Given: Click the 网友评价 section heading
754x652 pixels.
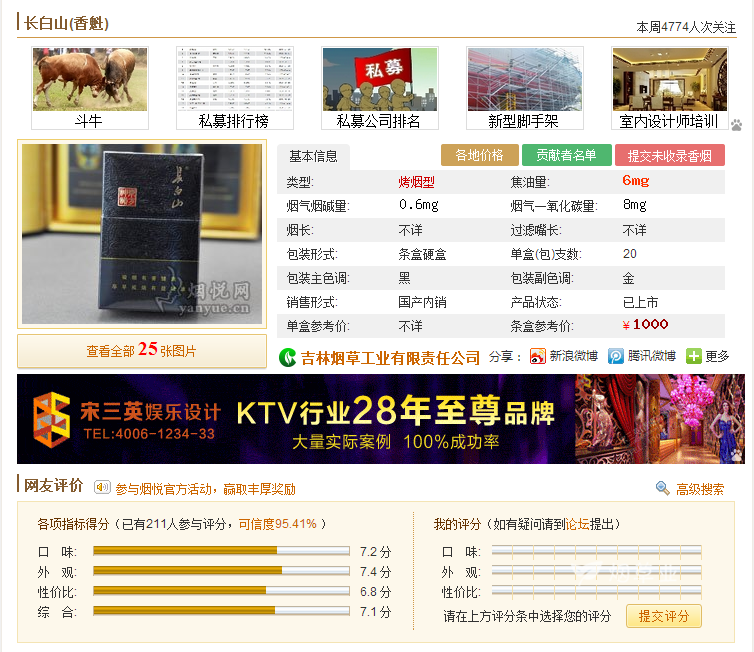Looking at the screenshot, I should (53, 485).
